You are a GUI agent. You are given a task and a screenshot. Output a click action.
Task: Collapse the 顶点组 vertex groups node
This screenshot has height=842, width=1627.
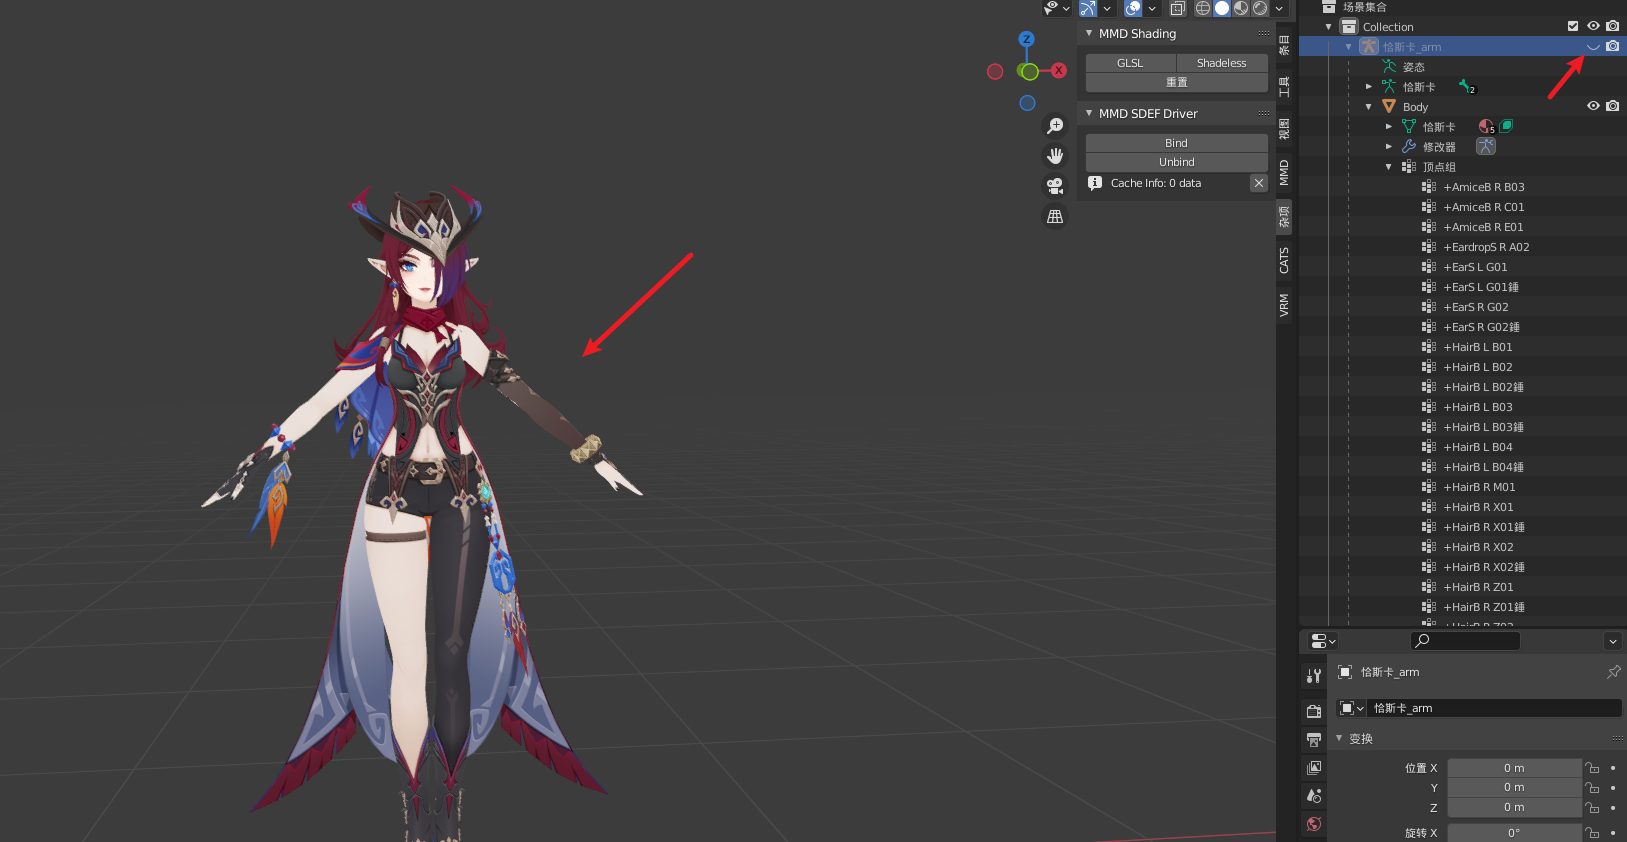pyautogui.click(x=1389, y=167)
